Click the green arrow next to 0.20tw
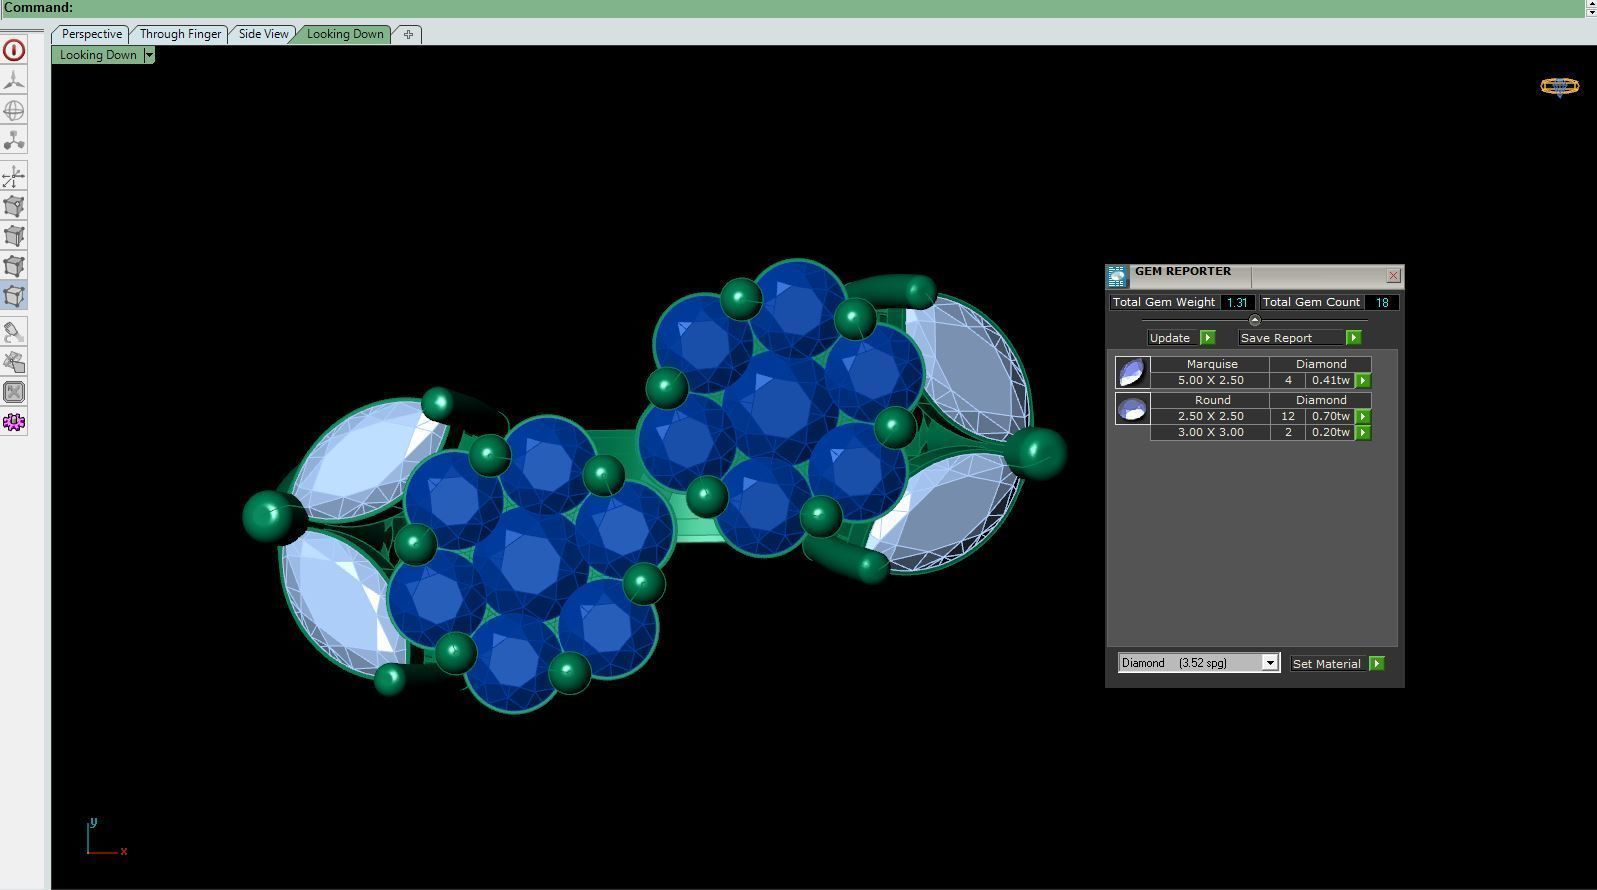 pos(1363,433)
